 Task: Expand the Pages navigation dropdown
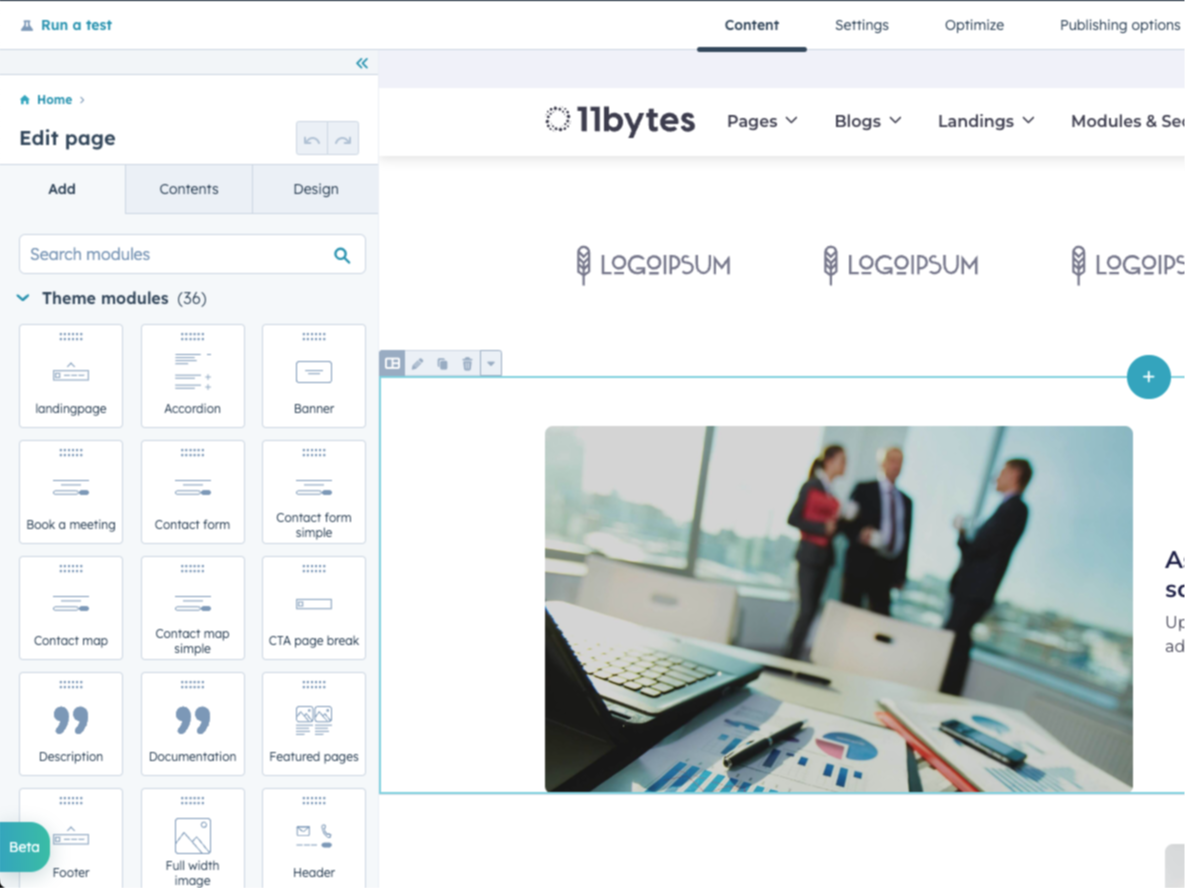click(762, 121)
